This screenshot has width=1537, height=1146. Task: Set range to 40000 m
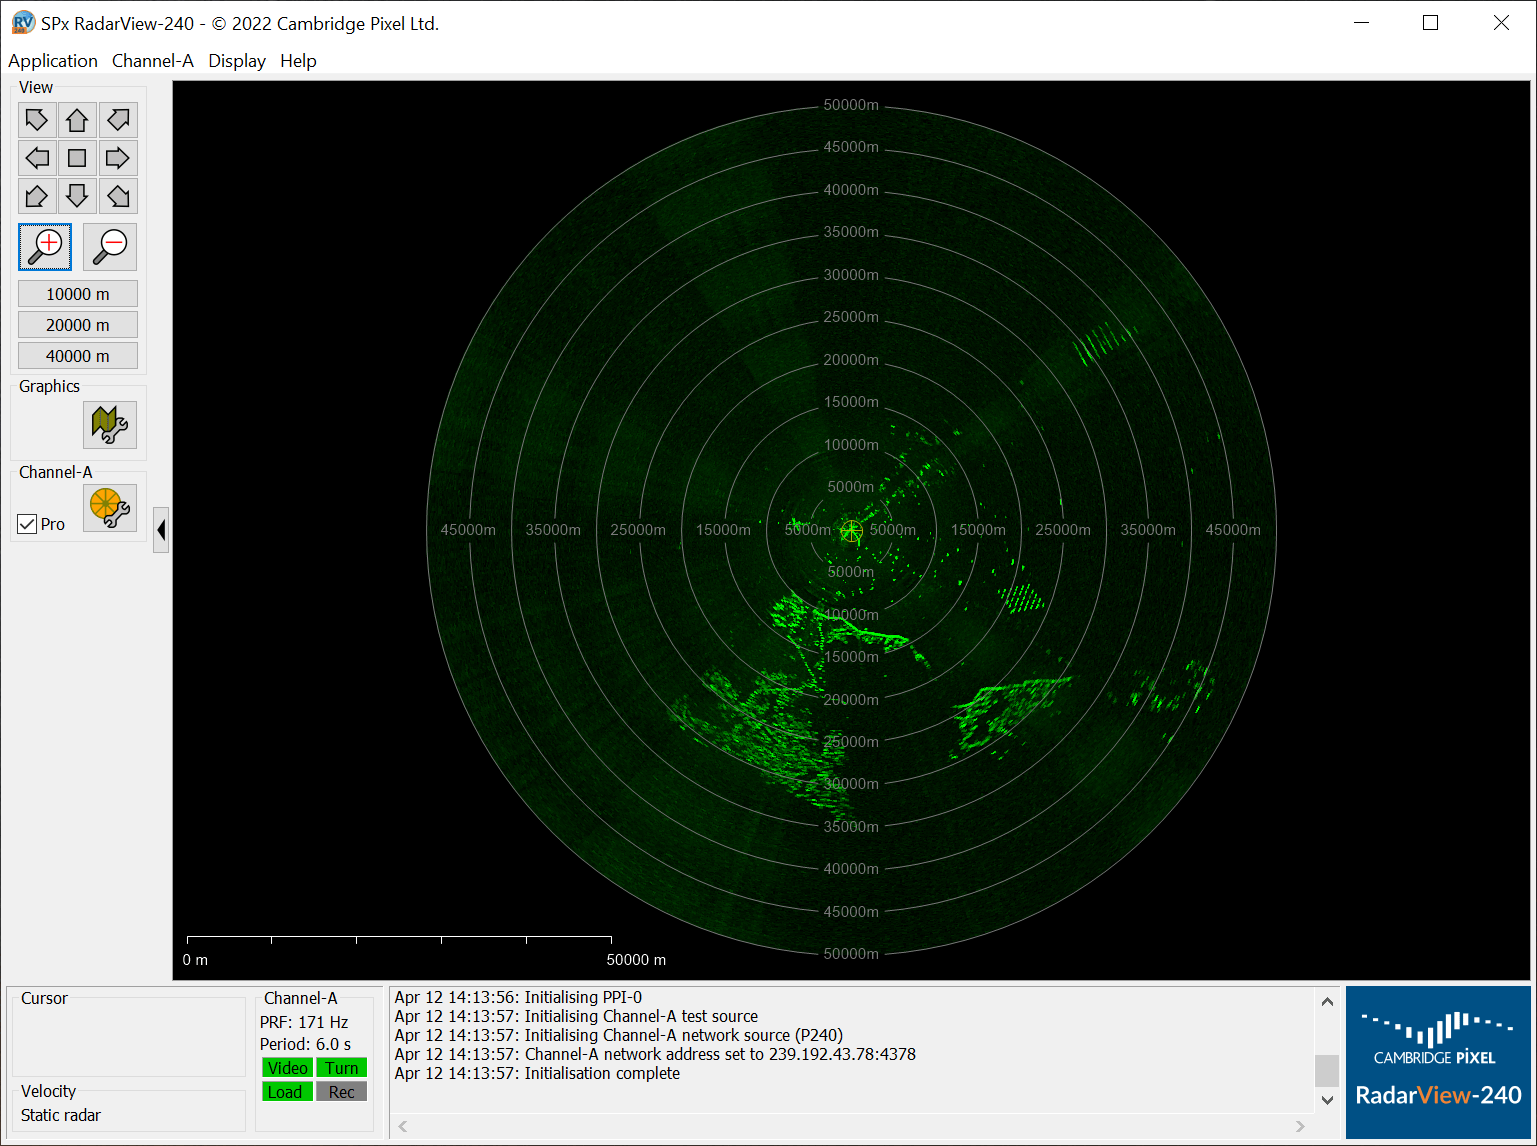(77, 355)
